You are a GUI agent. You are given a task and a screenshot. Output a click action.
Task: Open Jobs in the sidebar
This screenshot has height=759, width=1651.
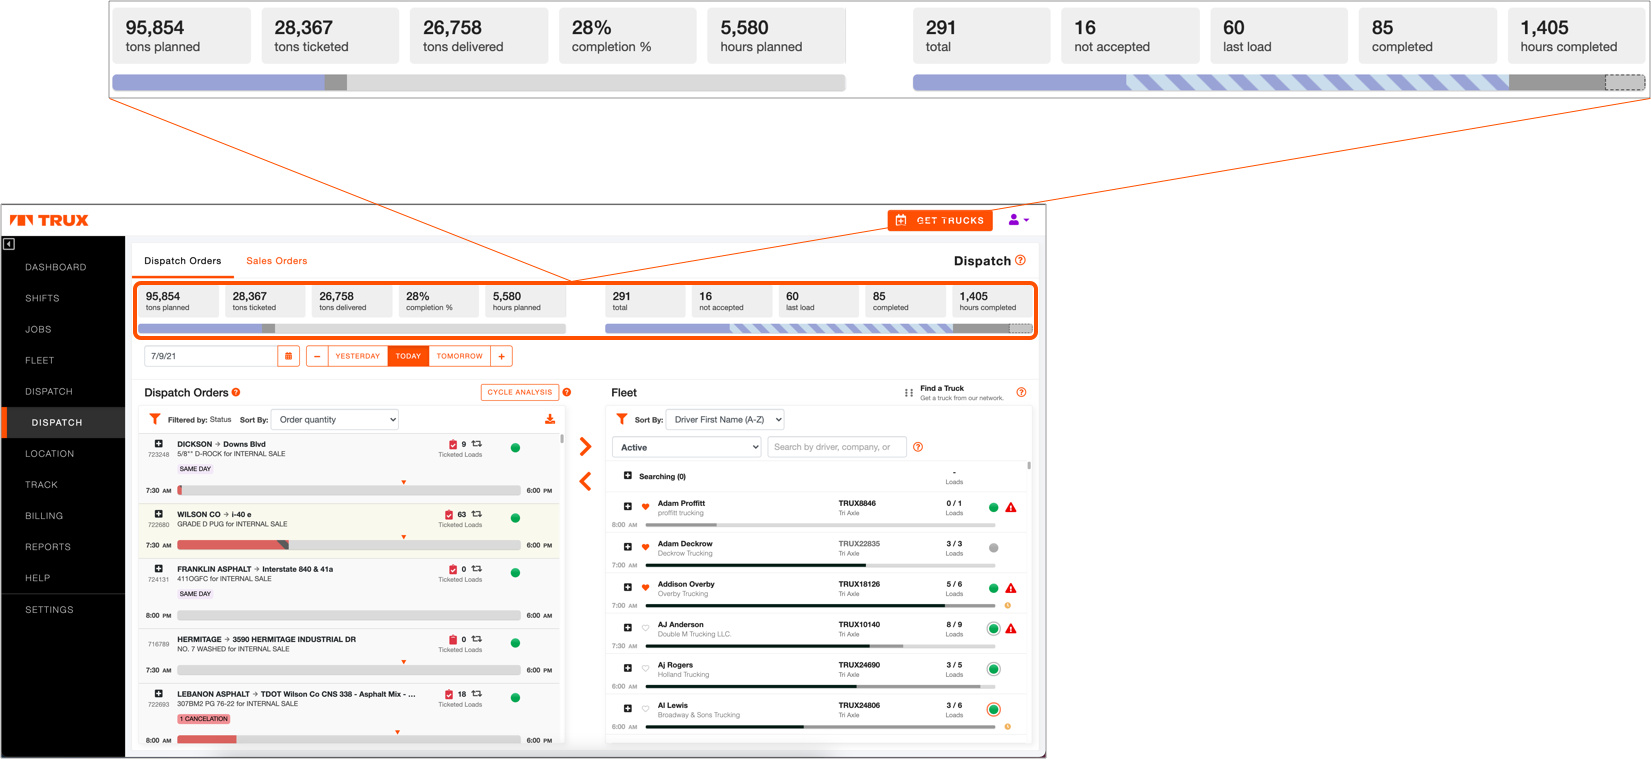[x=38, y=329]
